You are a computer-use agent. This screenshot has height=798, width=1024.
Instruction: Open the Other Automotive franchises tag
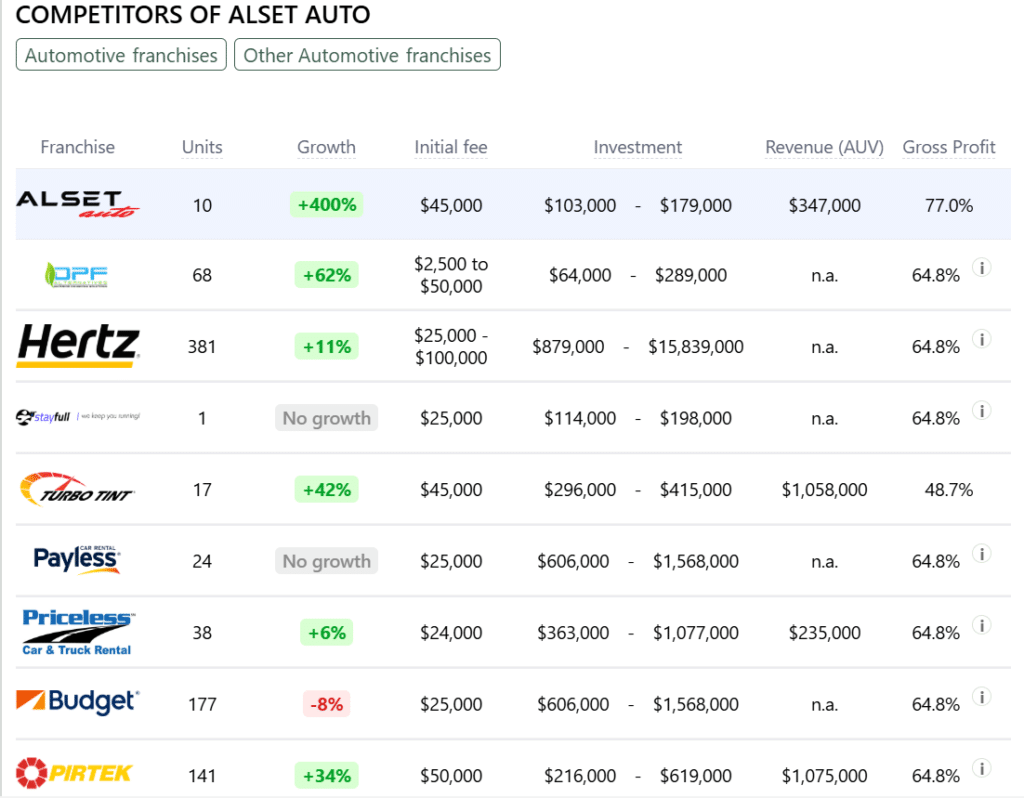click(367, 55)
